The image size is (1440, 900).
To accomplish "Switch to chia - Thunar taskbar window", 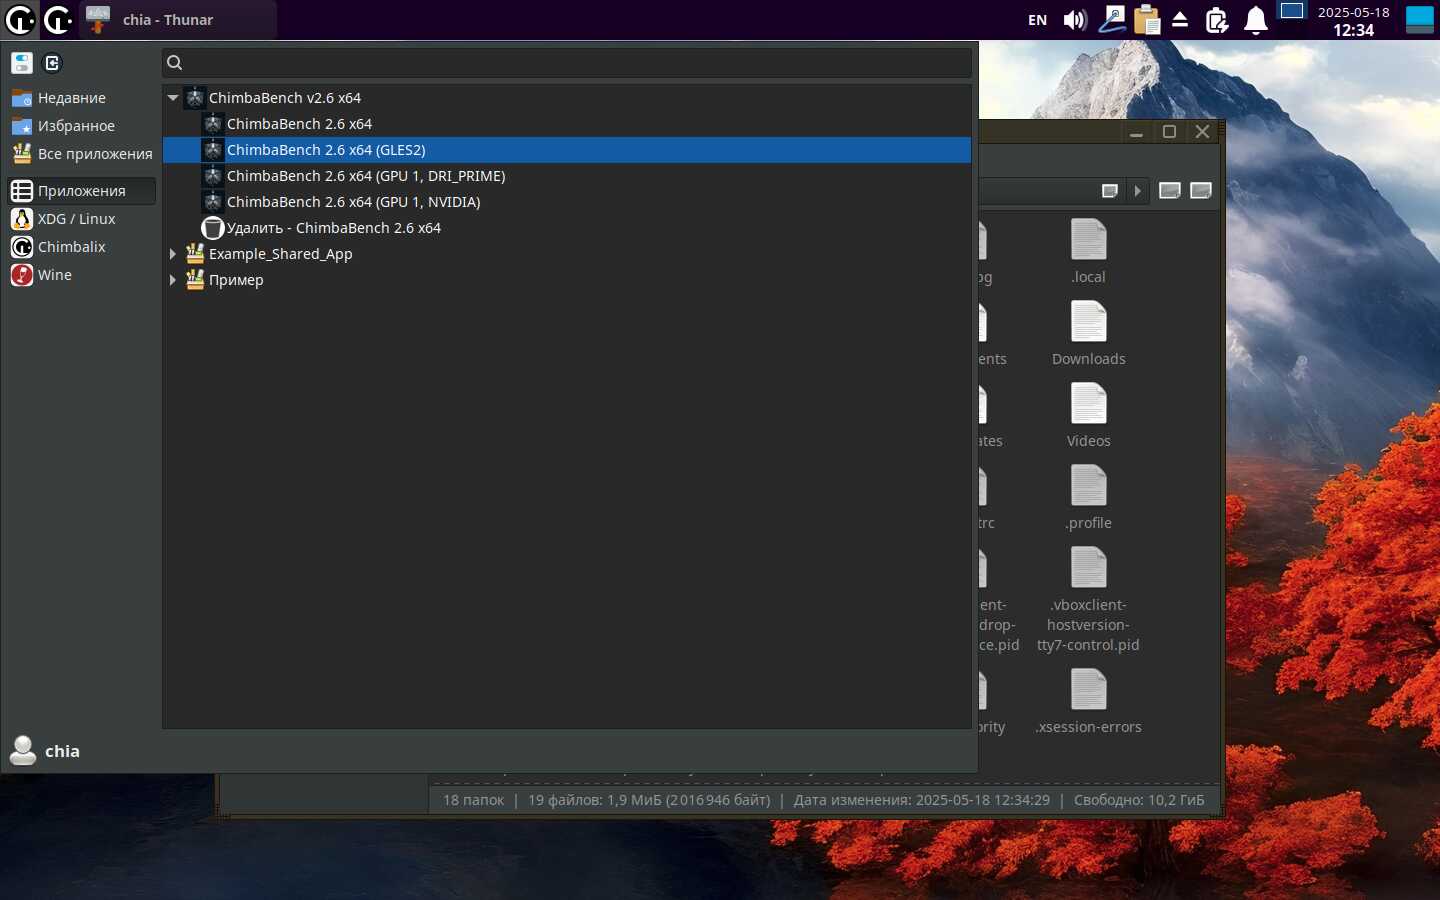I will tap(177, 19).
